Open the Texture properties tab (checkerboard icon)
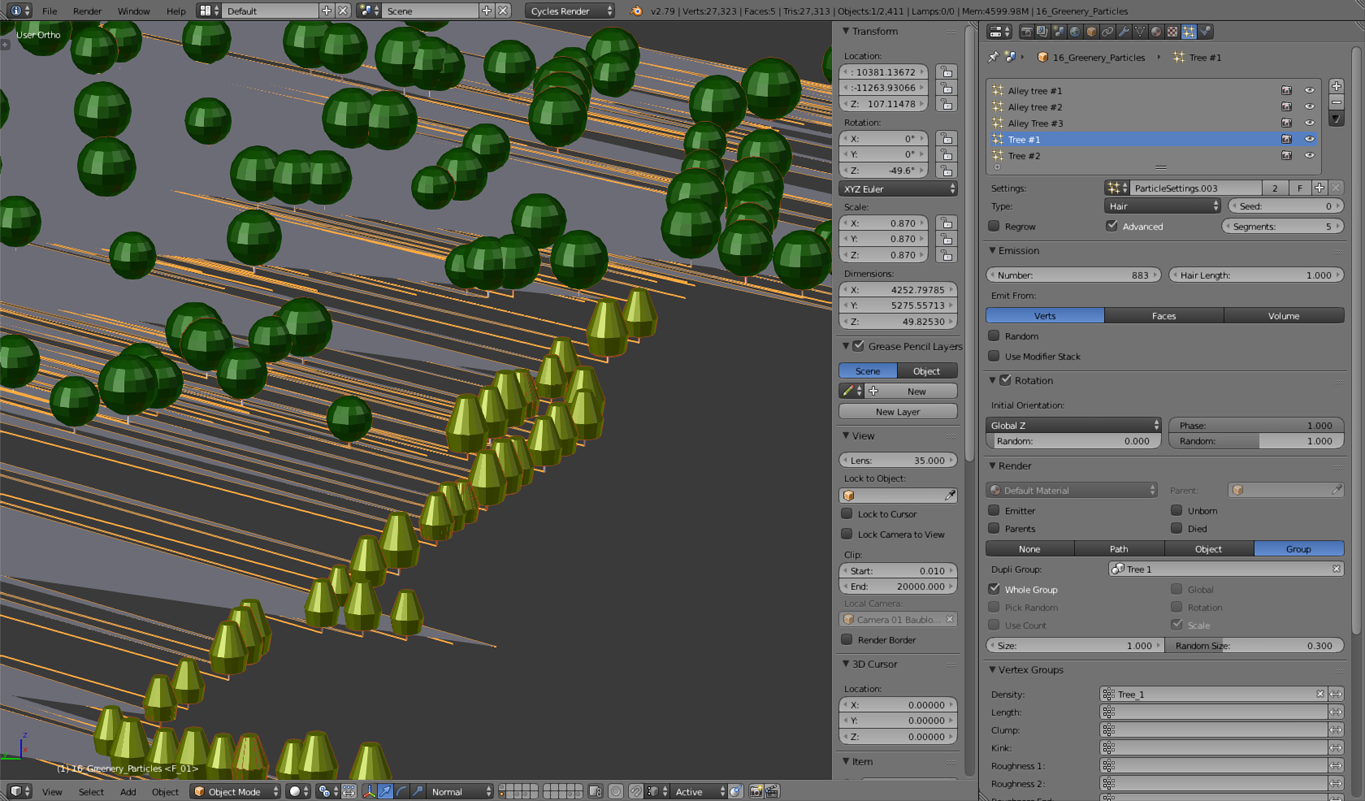 tap(1173, 32)
